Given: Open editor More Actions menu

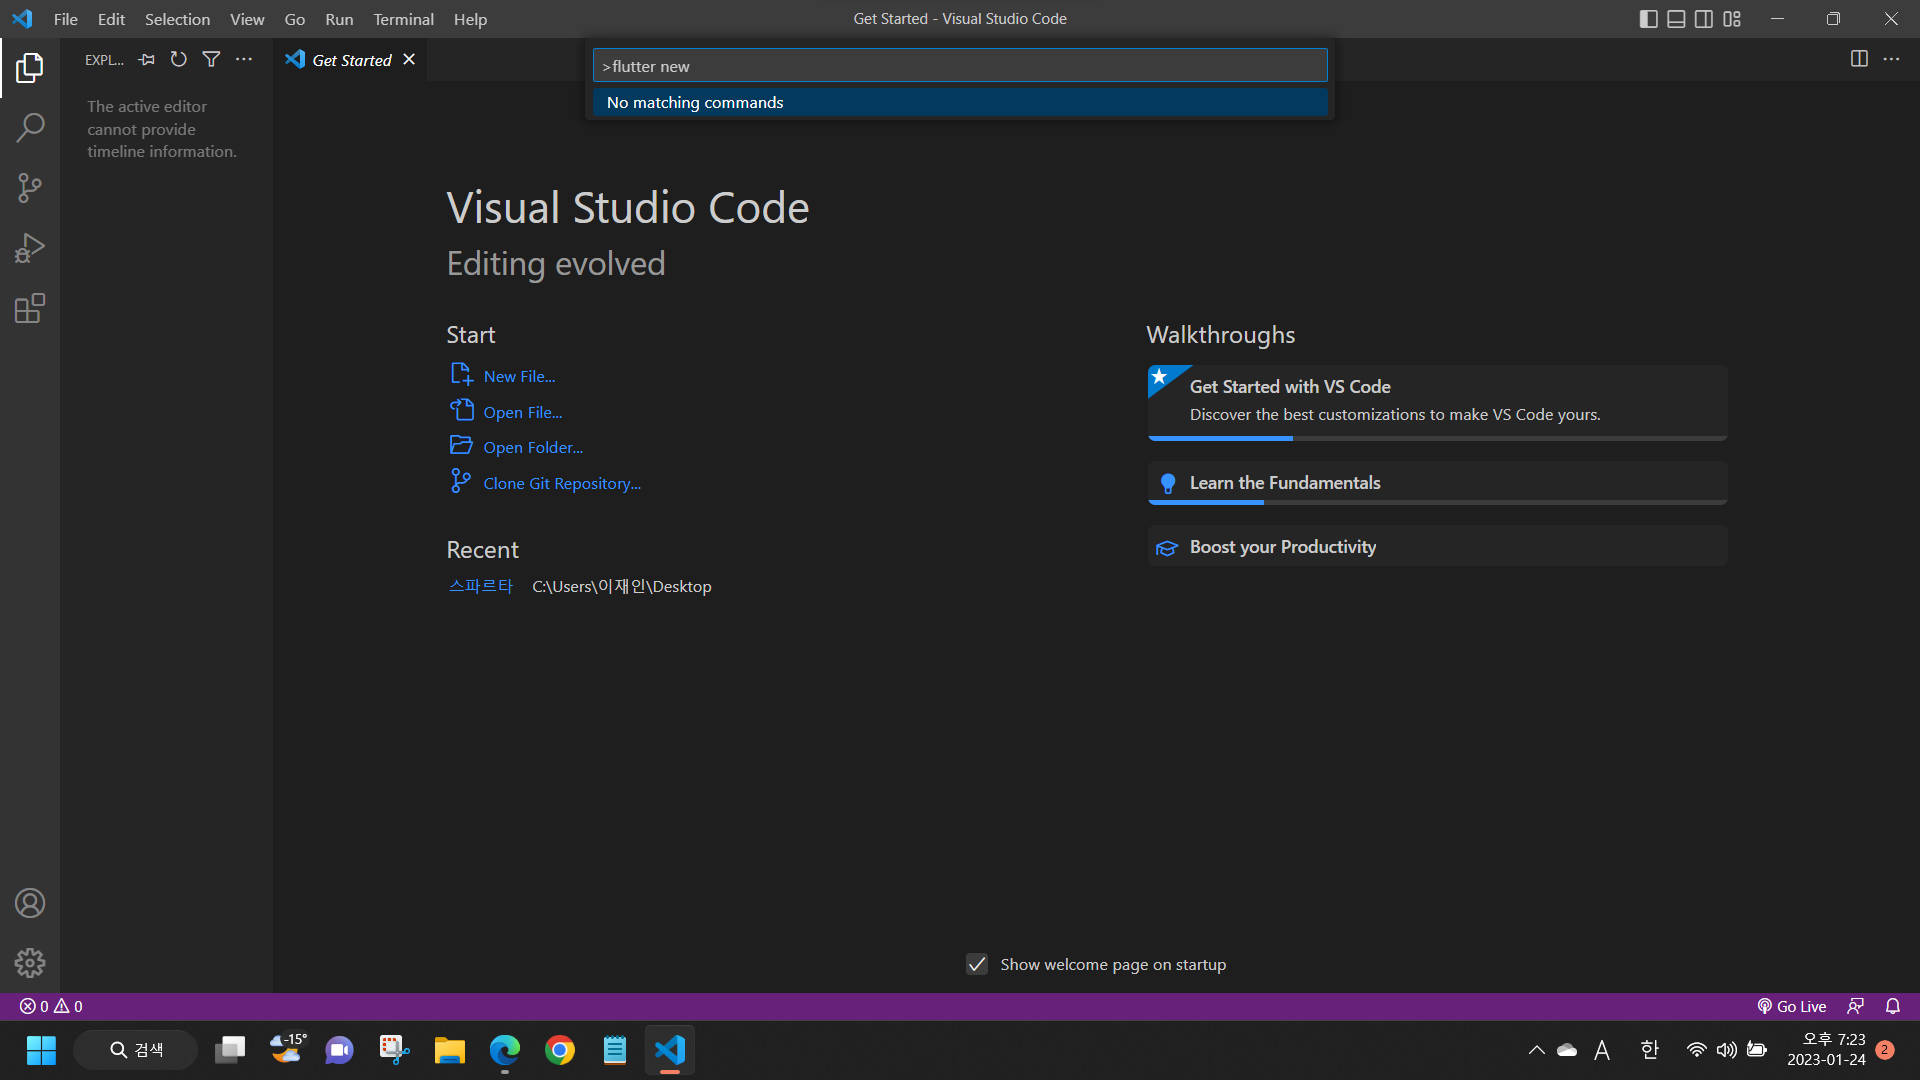Looking at the screenshot, I should click(1891, 59).
